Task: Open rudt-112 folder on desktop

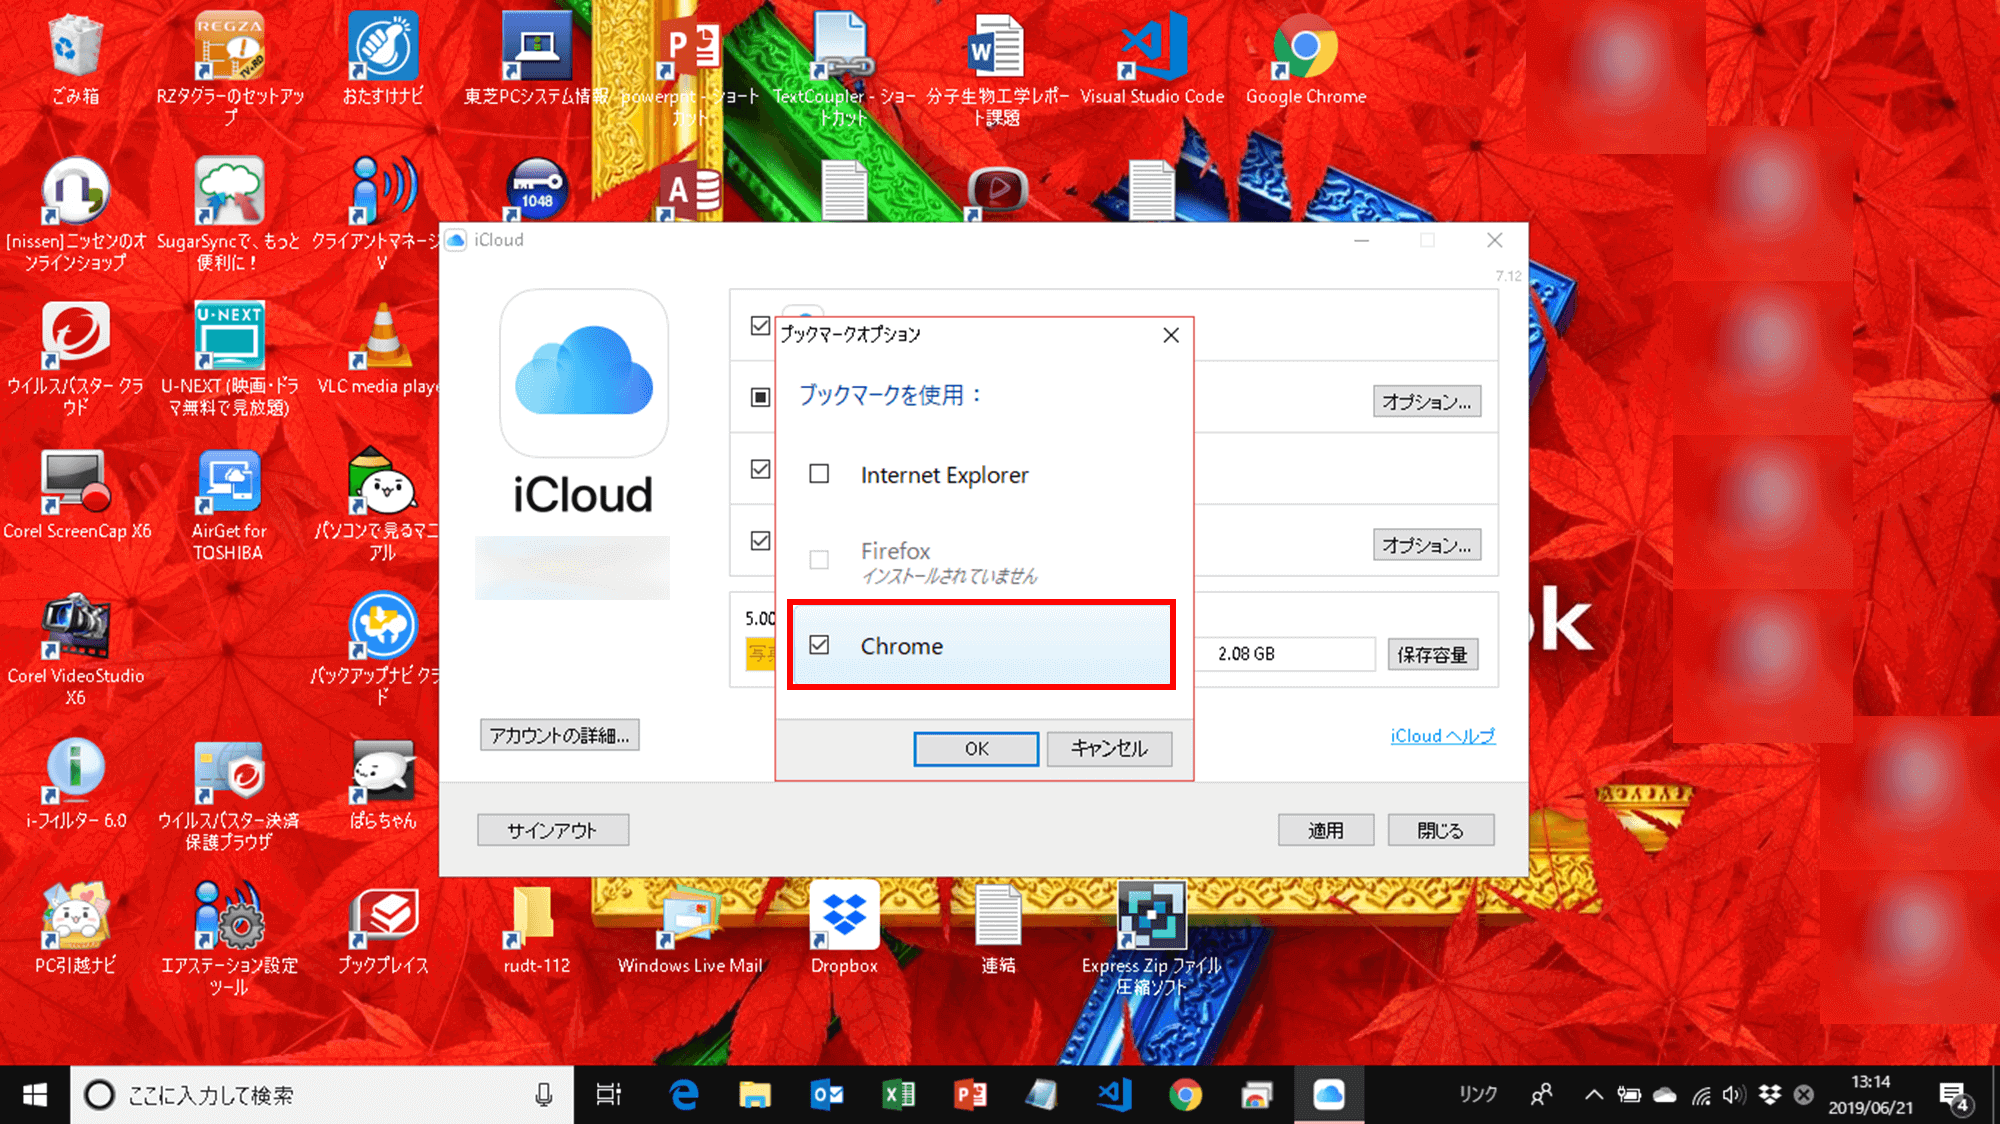Action: pyautogui.click(x=536, y=930)
